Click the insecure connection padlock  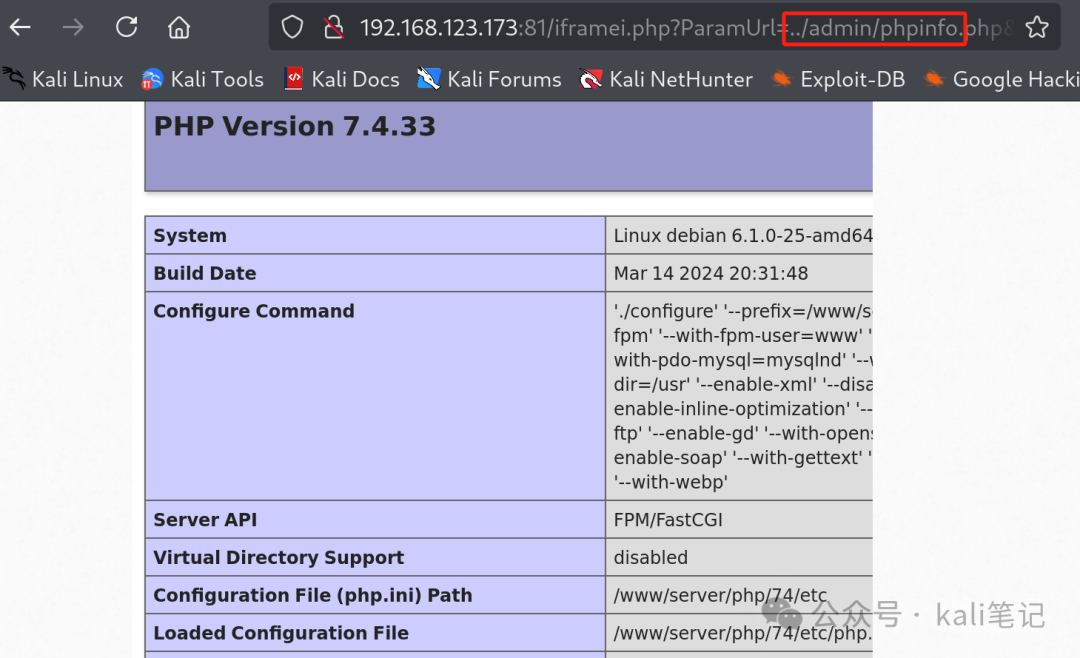333,27
